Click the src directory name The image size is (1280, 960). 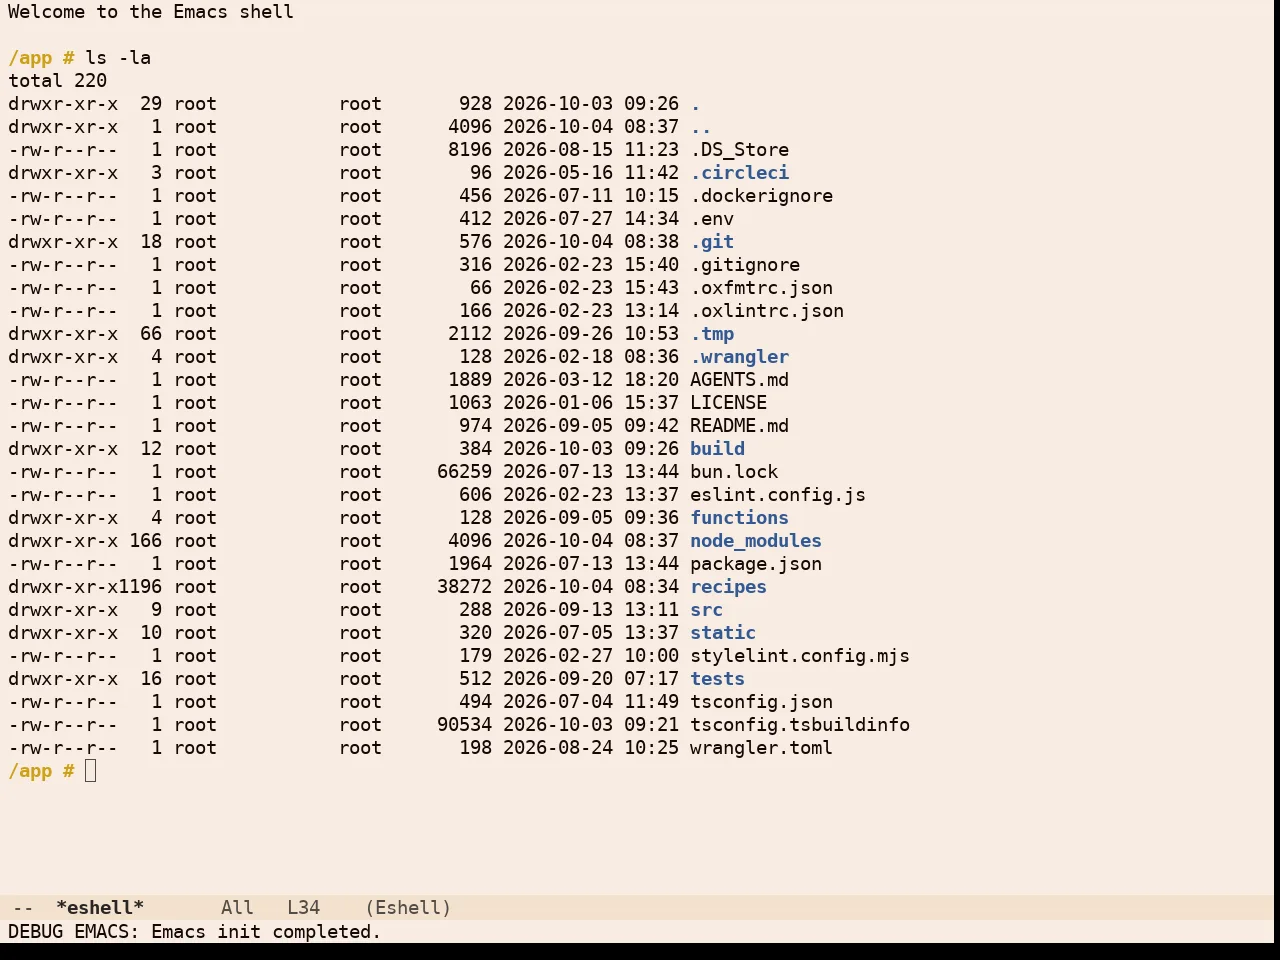coord(707,610)
